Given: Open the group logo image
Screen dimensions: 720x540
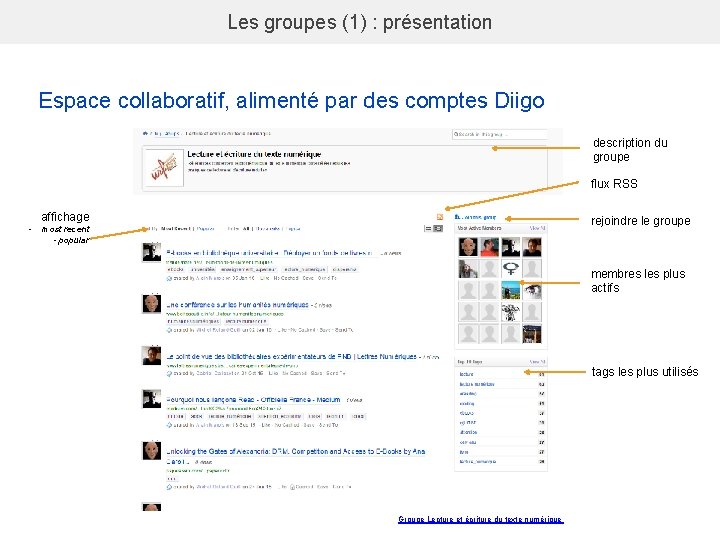Looking at the screenshot, I should click(x=163, y=167).
